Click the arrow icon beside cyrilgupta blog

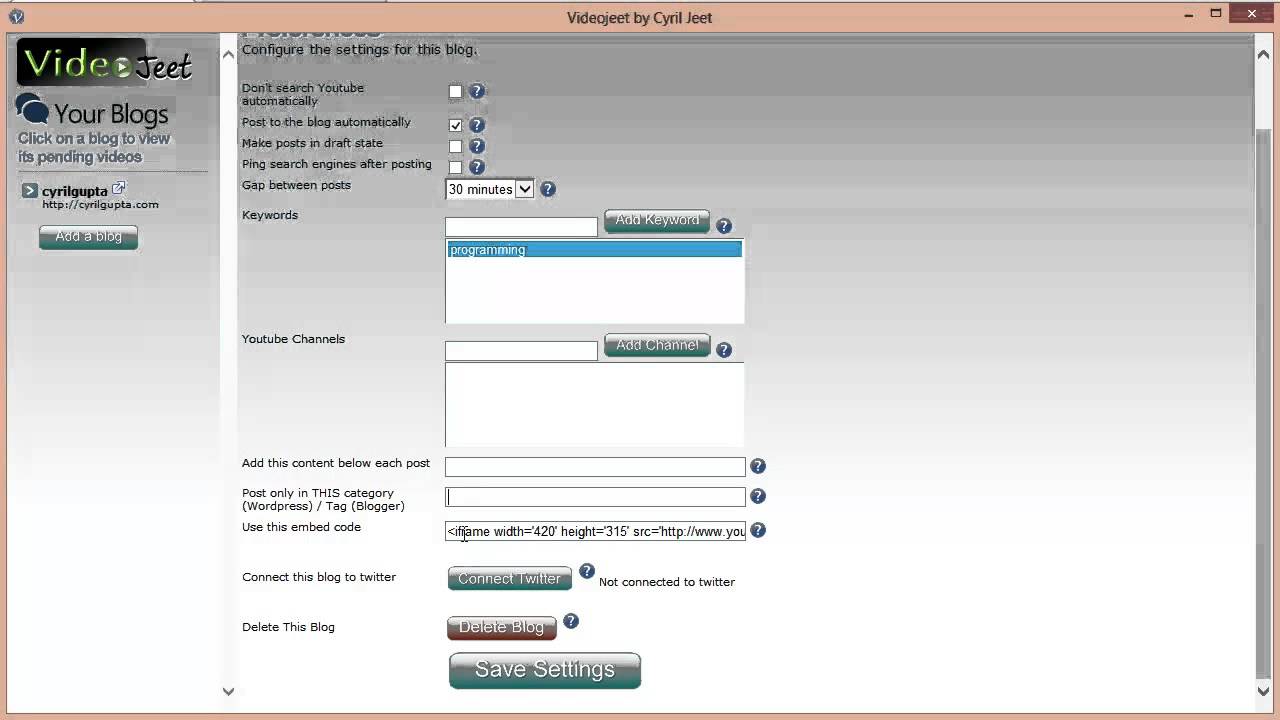(29, 191)
